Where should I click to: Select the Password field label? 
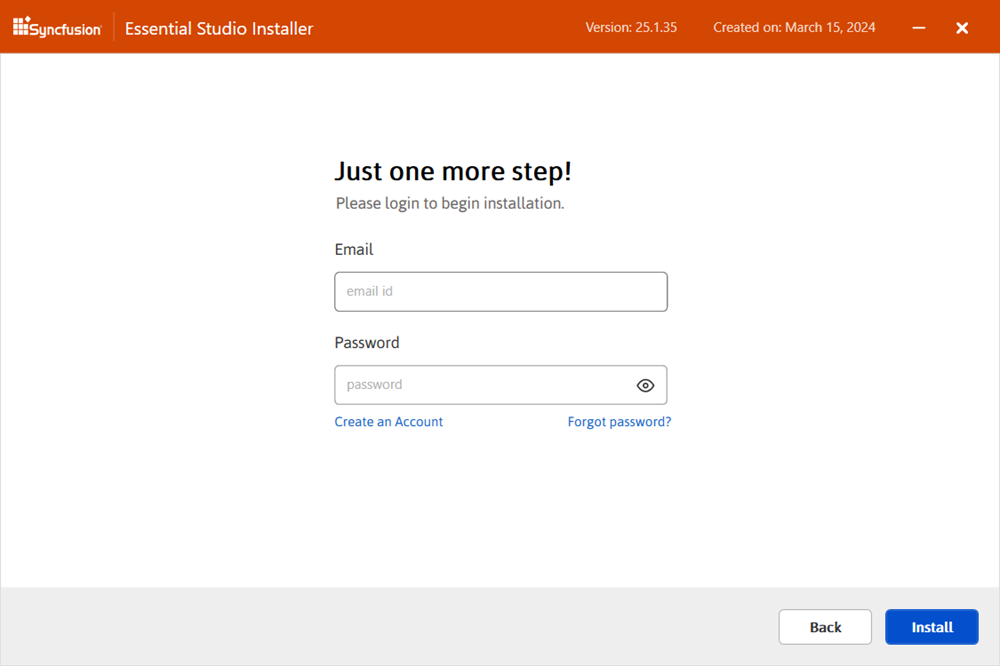tap(366, 342)
